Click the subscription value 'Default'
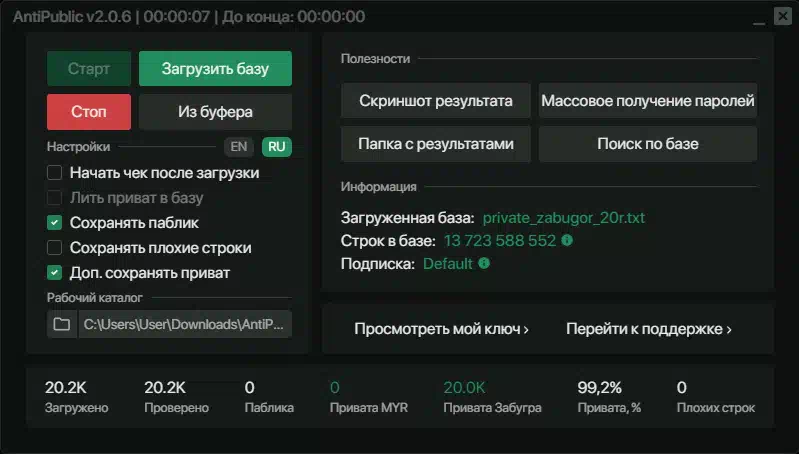799x454 pixels. [448, 263]
